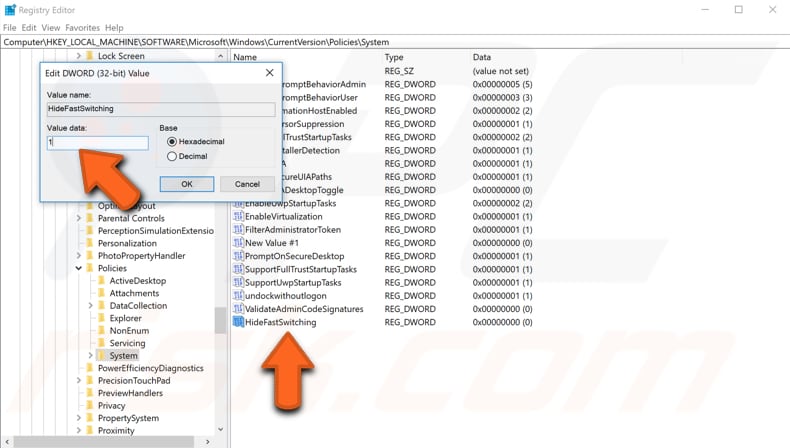790x448 pixels.
Task: Expand the PrecisionTouchPad key
Action: pyautogui.click(x=79, y=380)
